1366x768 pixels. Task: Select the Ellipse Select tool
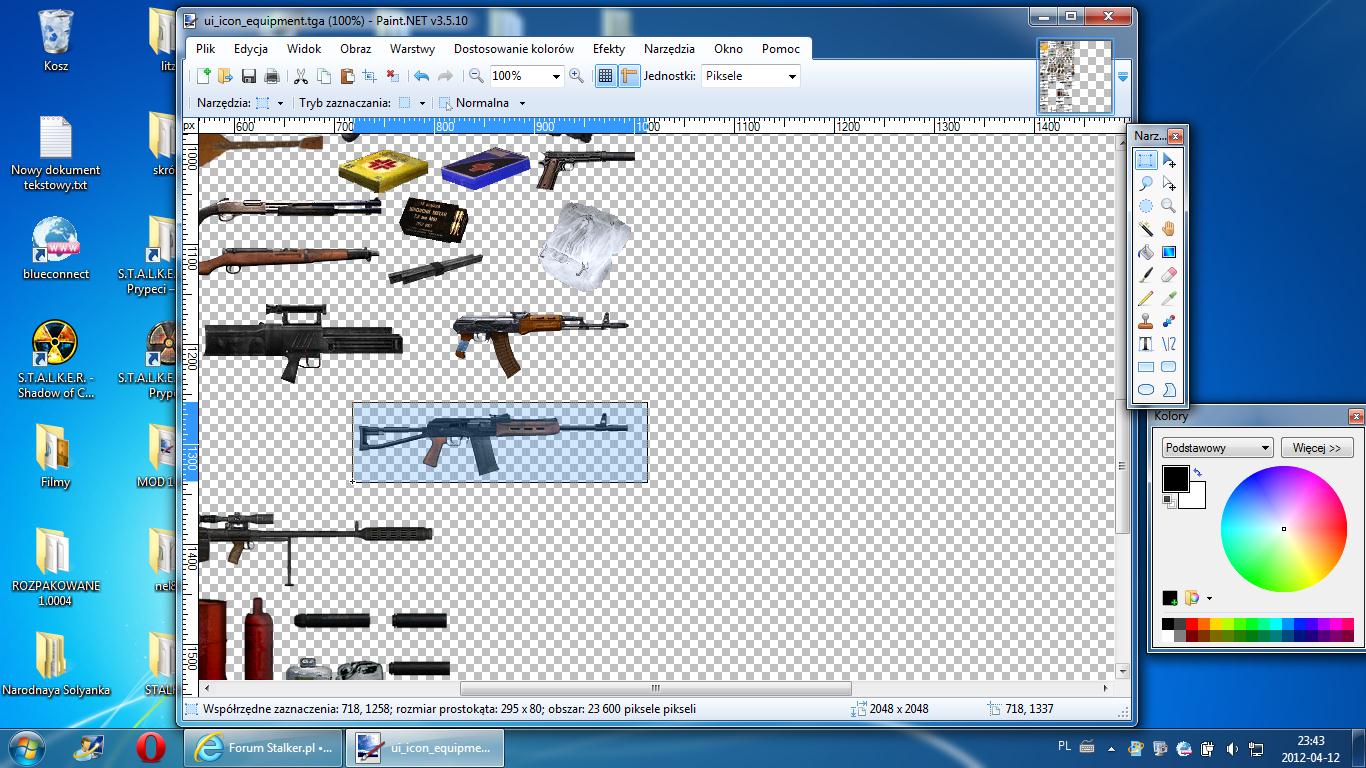pyautogui.click(x=1146, y=207)
